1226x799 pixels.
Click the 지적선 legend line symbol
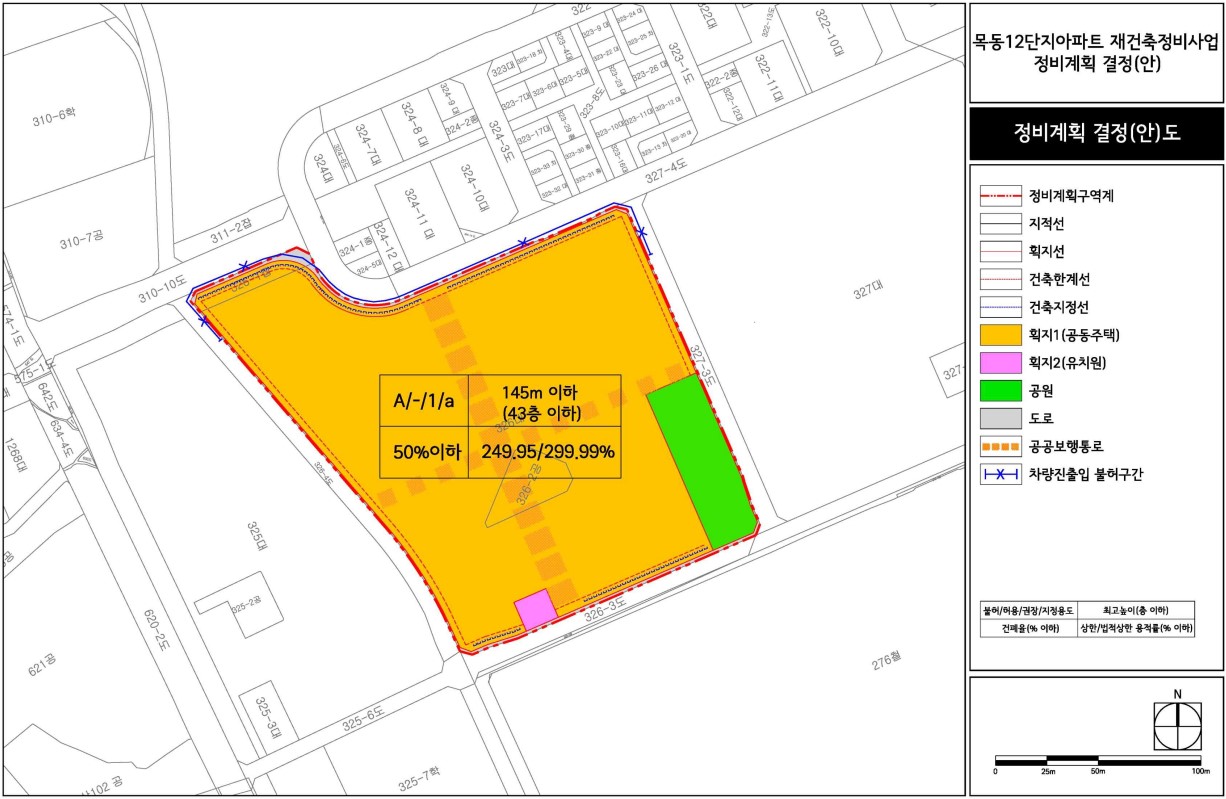[1000, 223]
